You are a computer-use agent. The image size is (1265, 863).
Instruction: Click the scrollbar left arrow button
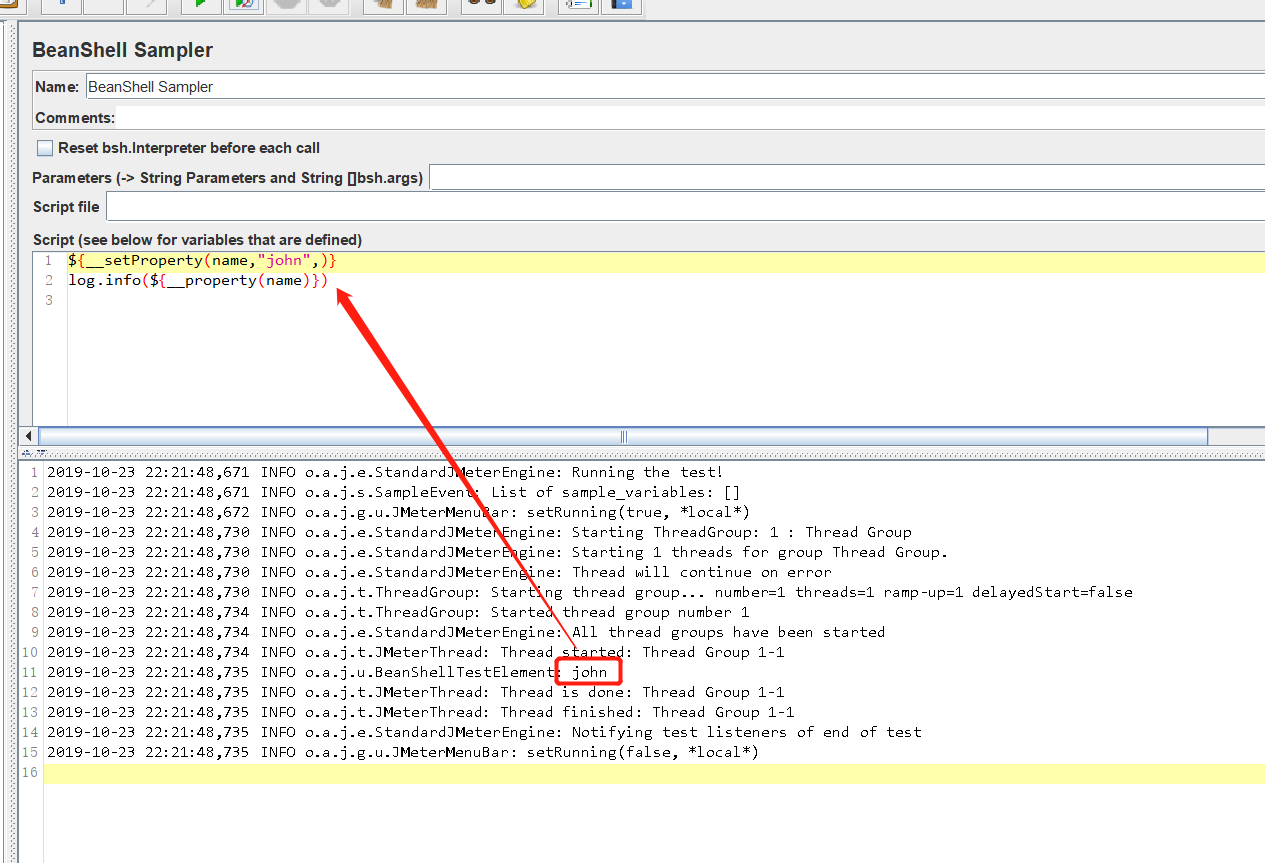click(28, 437)
